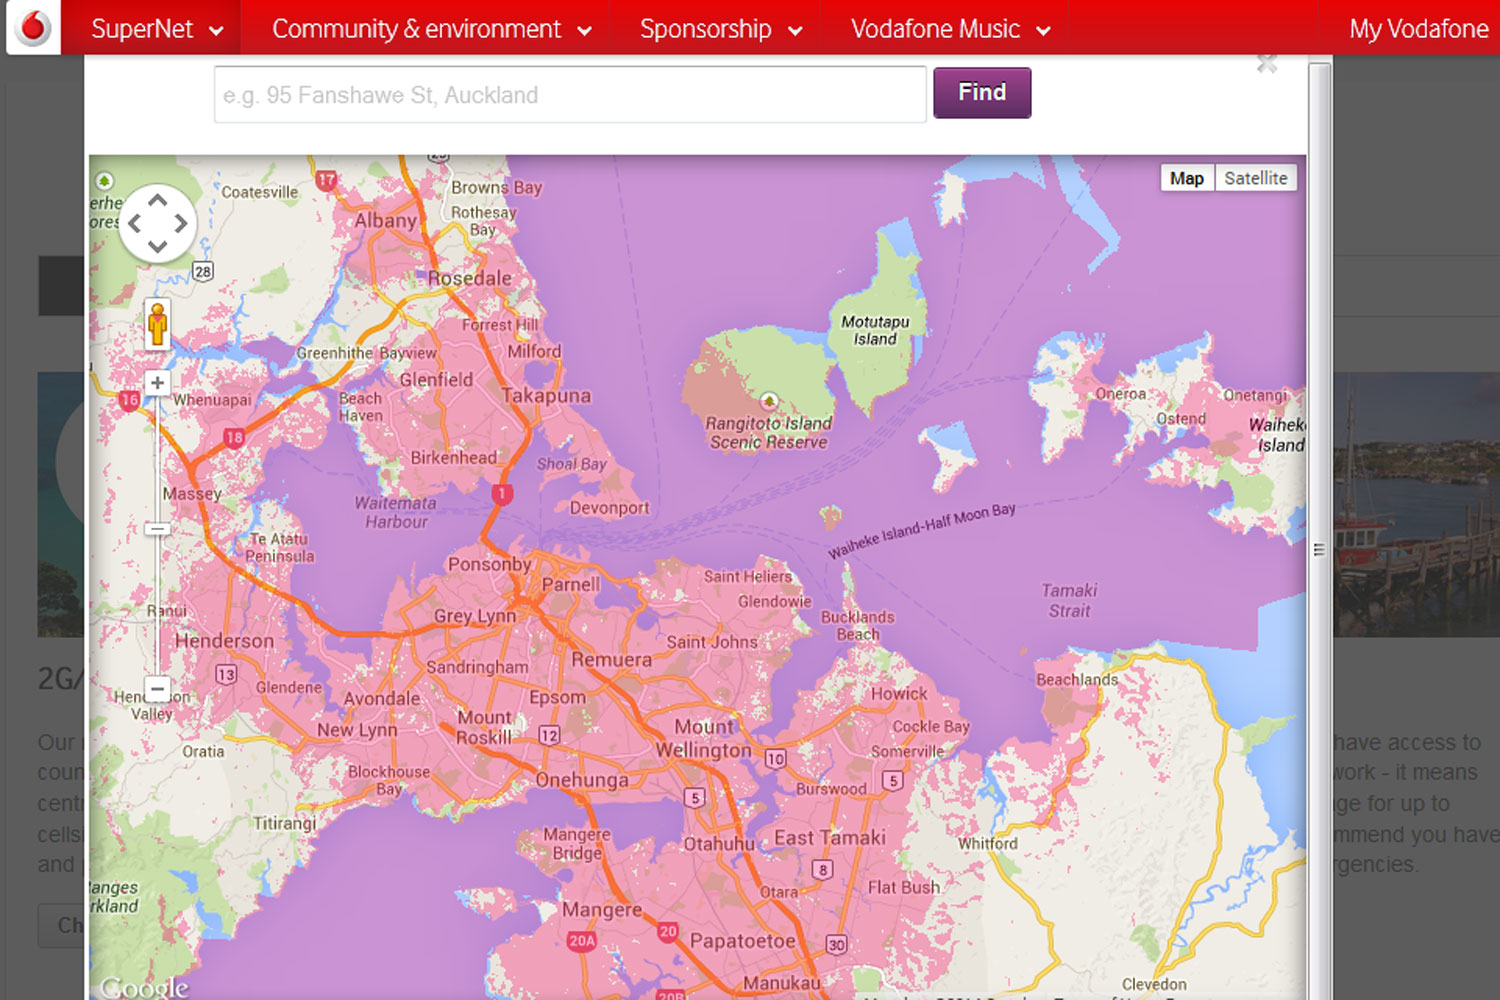The width and height of the screenshot is (1500, 1000).
Task: Click highway 20 shield near Papatoetoe
Action: pyautogui.click(x=668, y=931)
